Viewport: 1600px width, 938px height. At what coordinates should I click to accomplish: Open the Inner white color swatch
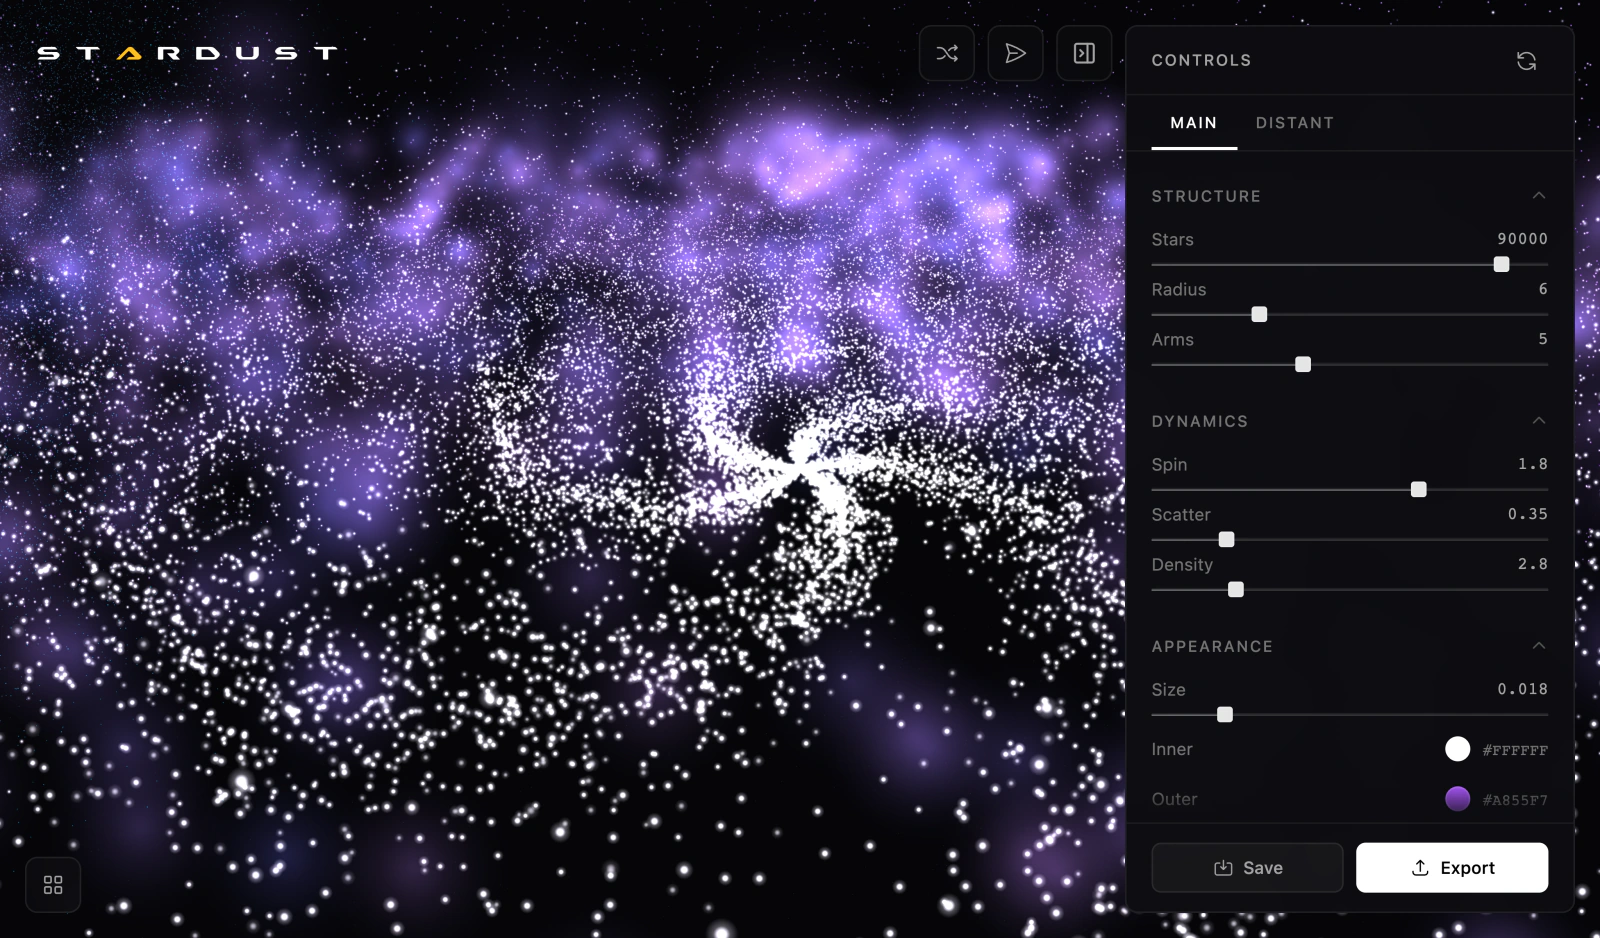tap(1458, 749)
